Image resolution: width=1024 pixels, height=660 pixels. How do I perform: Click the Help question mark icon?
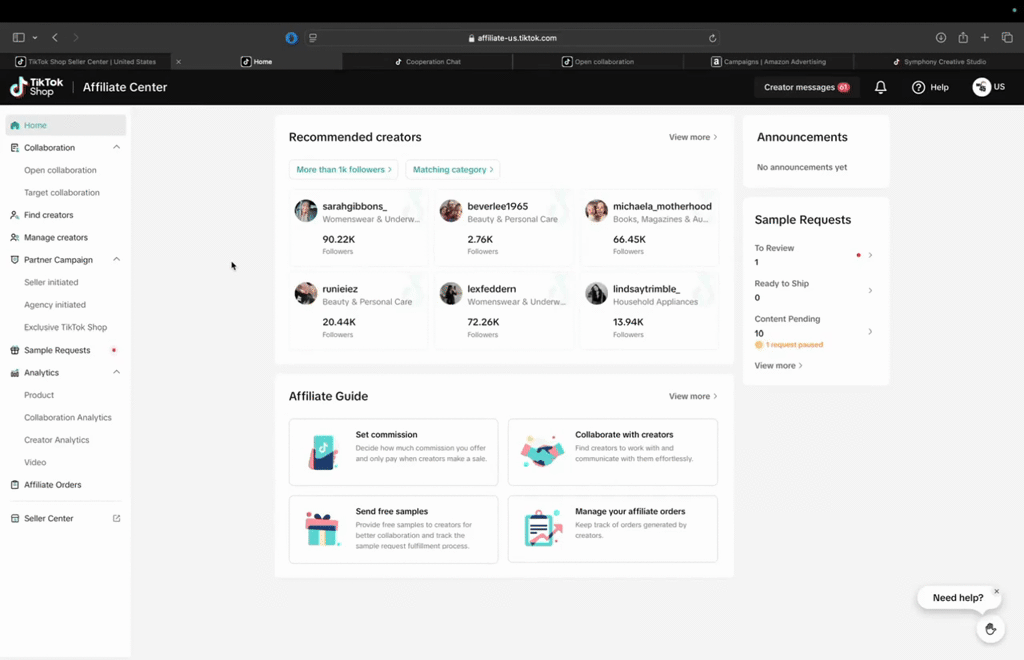pyautogui.click(x=918, y=87)
